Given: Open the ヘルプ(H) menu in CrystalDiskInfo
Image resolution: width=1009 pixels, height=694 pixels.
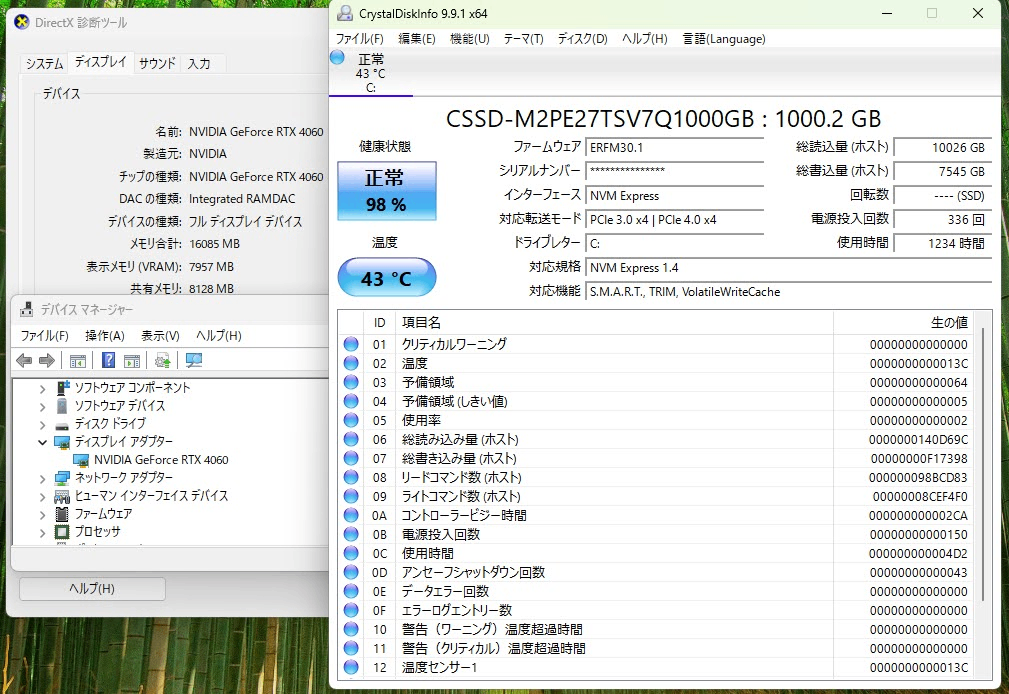Looking at the screenshot, I should click(645, 39).
